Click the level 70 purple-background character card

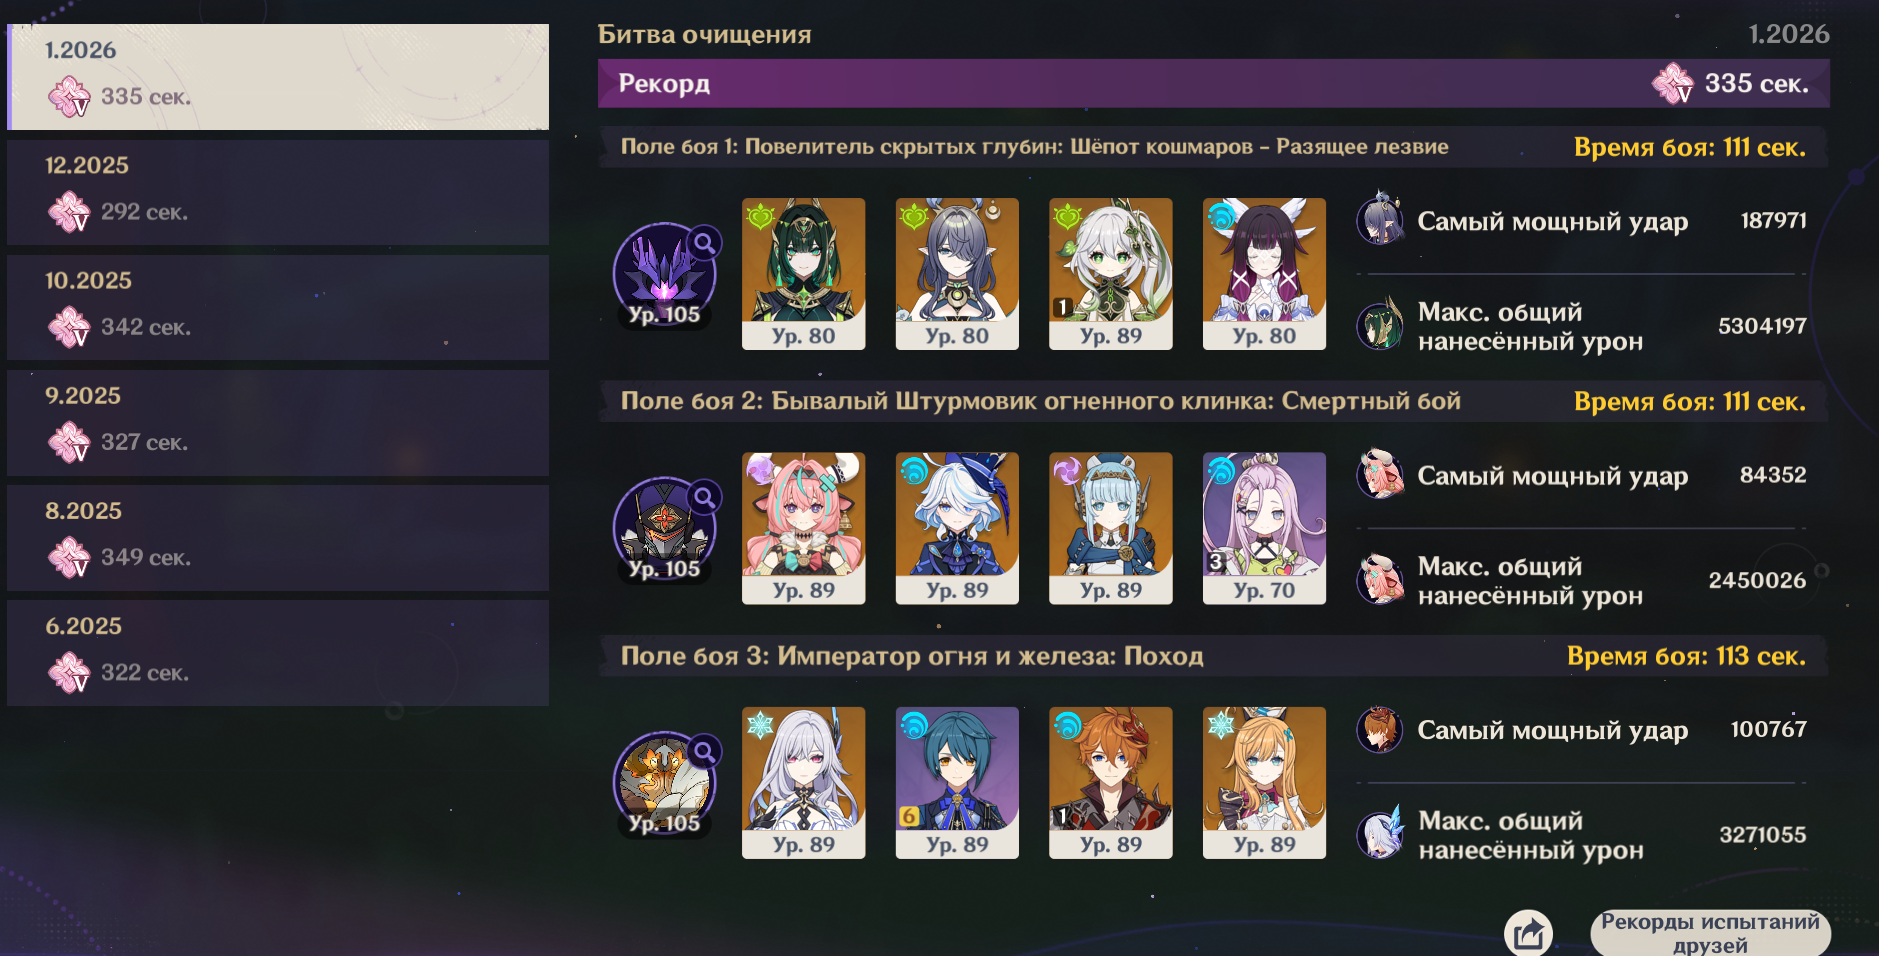(1264, 528)
